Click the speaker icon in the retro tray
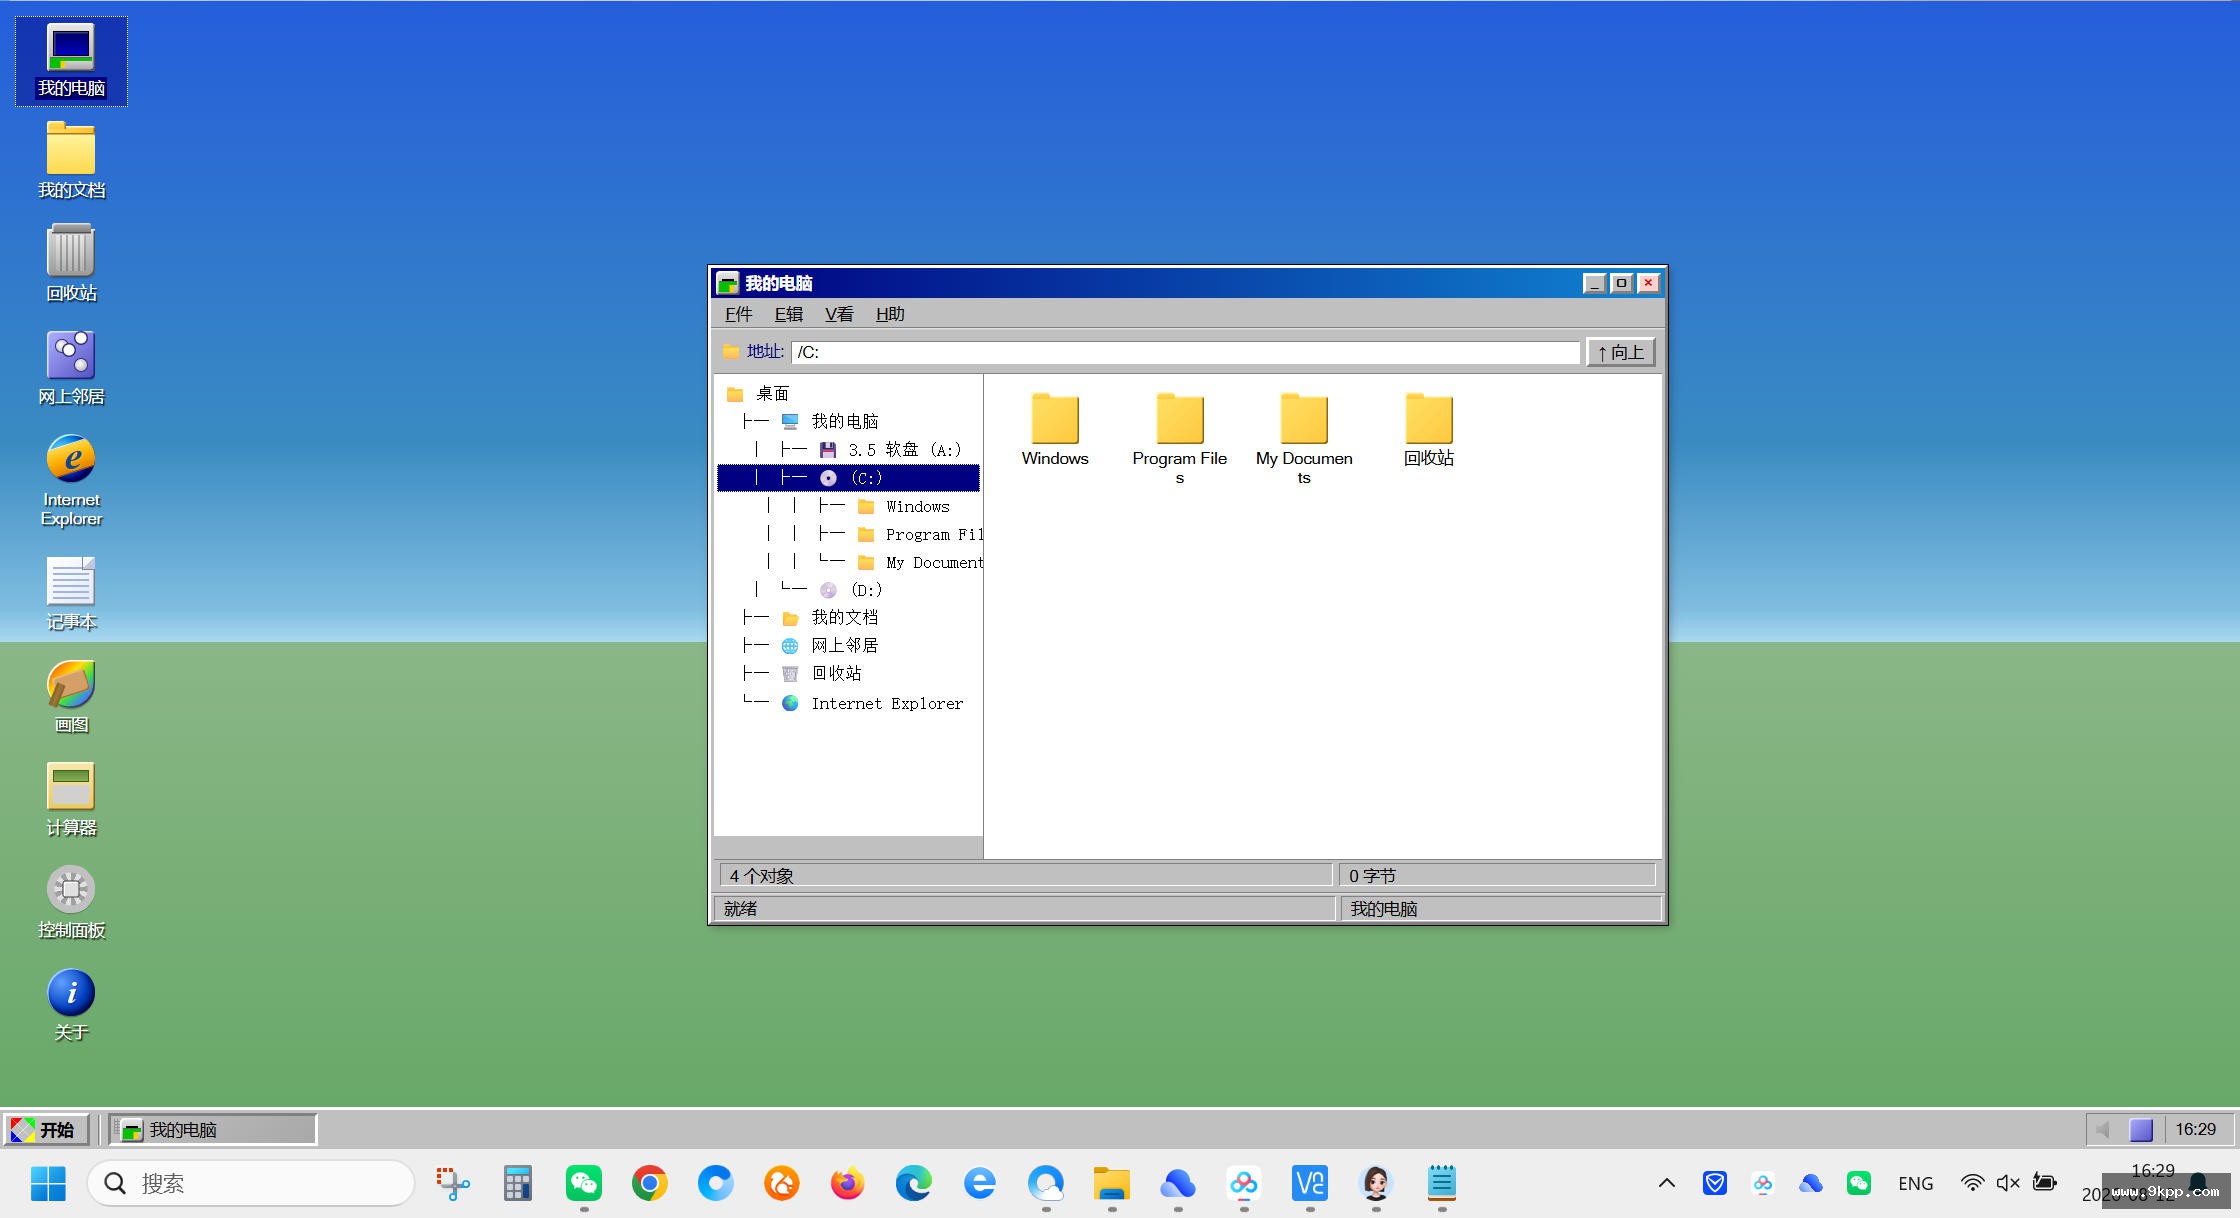The width and height of the screenshot is (2240, 1218). tap(2103, 1129)
